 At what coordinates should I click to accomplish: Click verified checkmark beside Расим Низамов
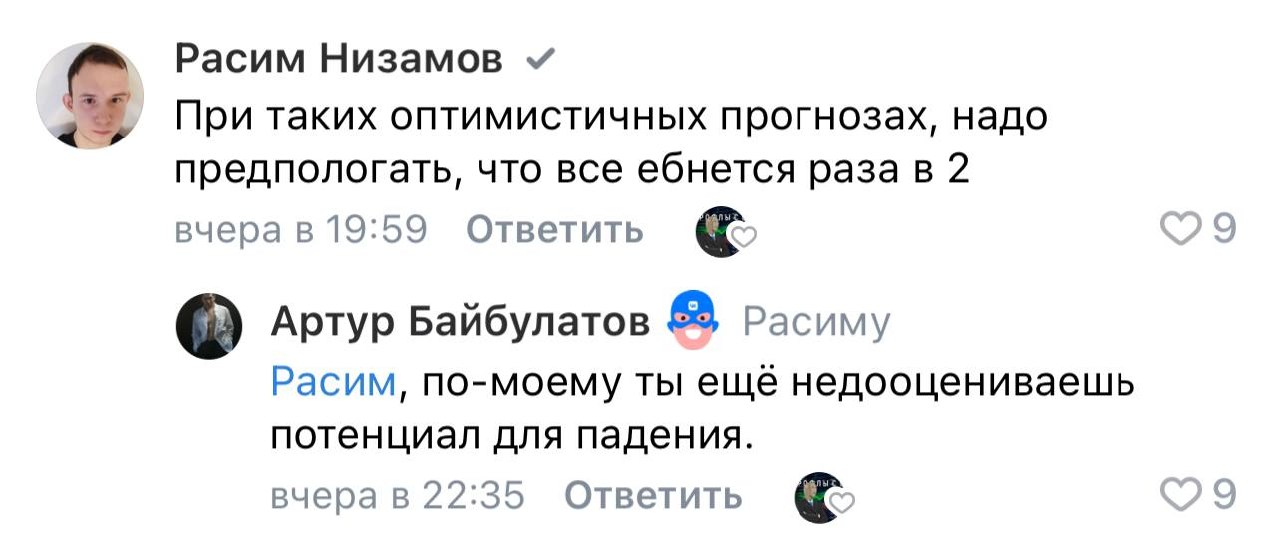[x=538, y=63]
